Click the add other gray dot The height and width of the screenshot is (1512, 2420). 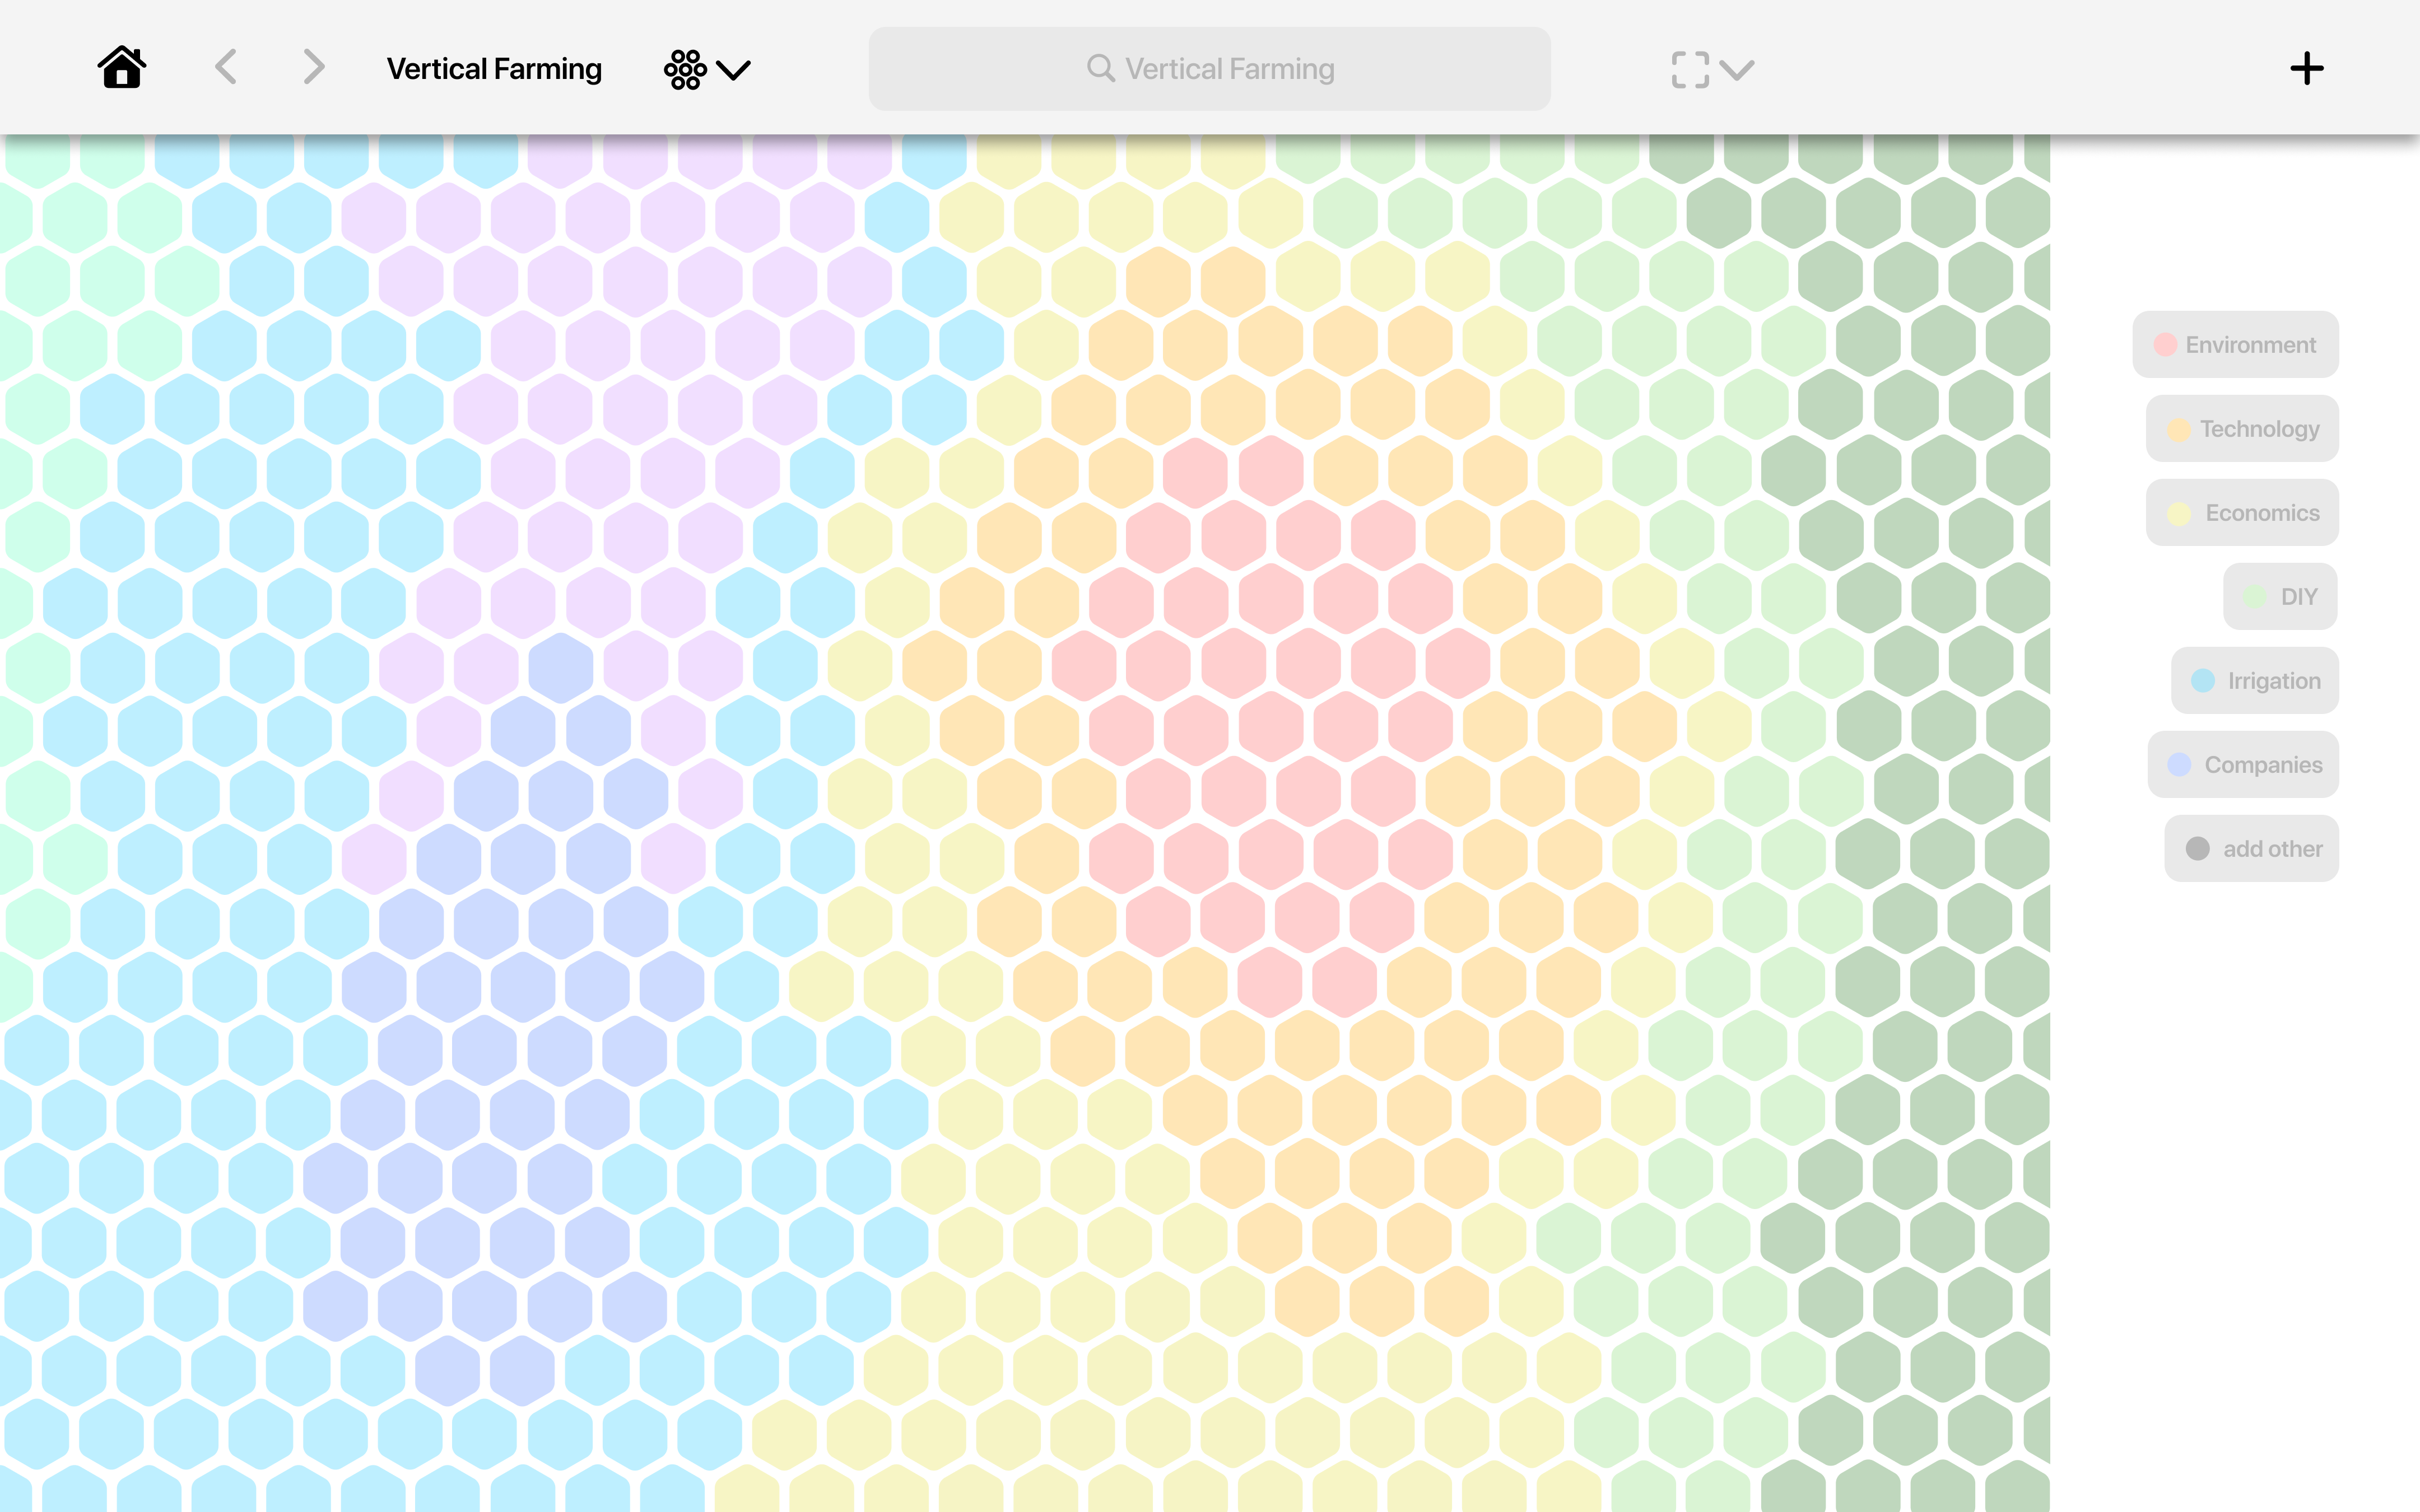(x=2197, y=849)
